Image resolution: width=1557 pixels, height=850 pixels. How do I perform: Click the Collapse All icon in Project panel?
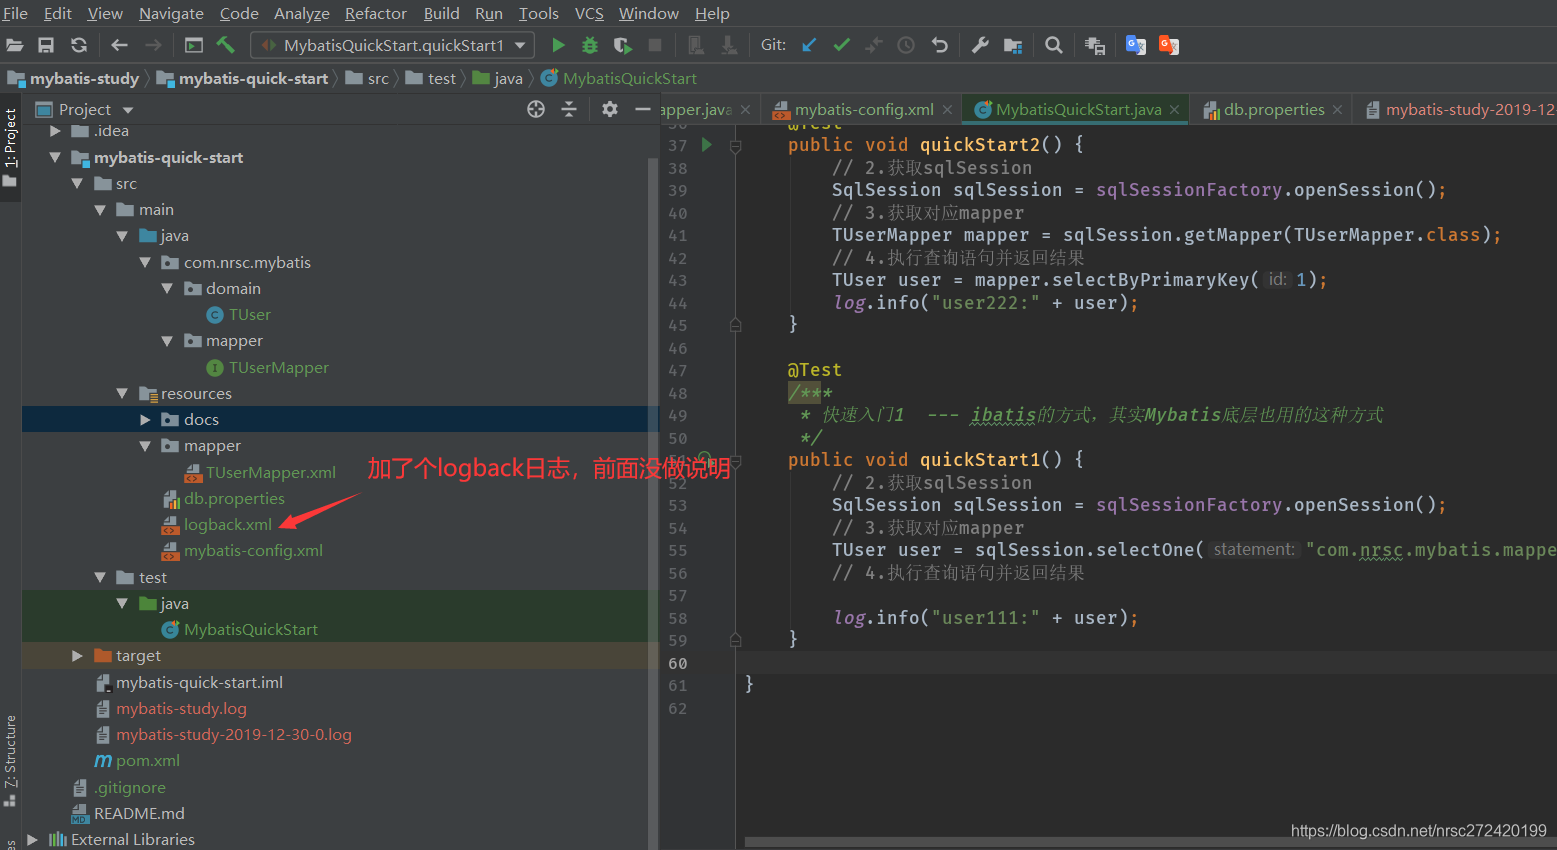click(x=569, y=109)
